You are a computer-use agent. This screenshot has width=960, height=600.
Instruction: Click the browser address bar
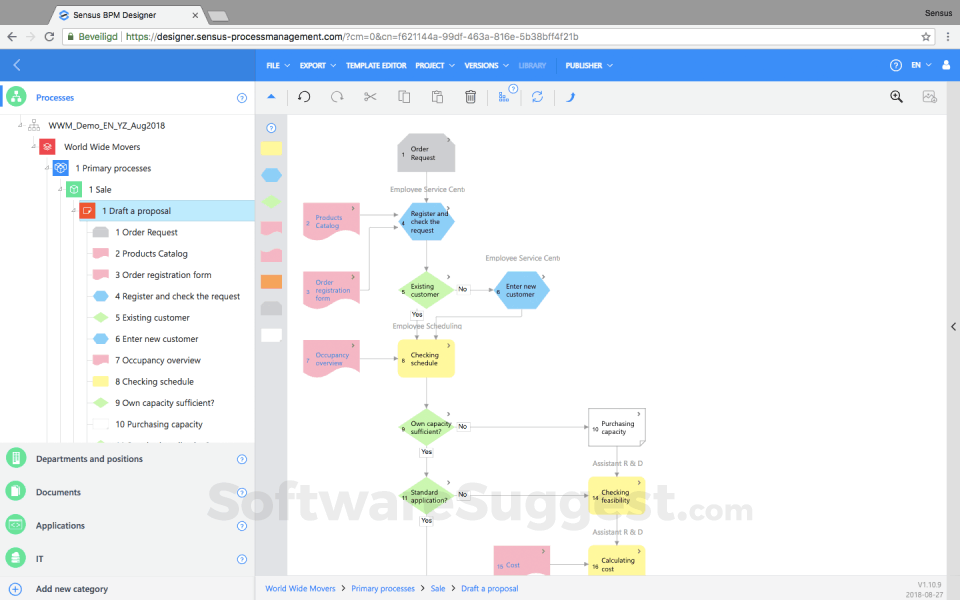pyautogui.click(x=498, y=37)
